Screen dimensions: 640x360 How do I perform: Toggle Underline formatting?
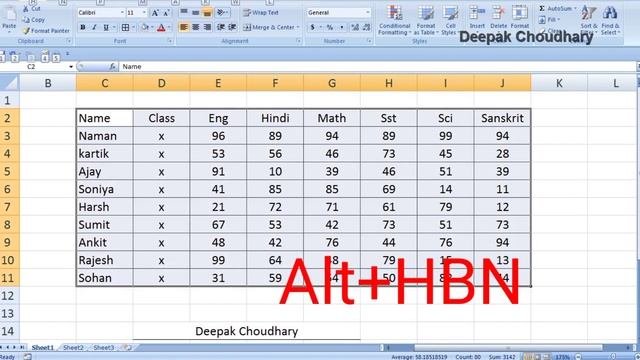pos(106,27)
